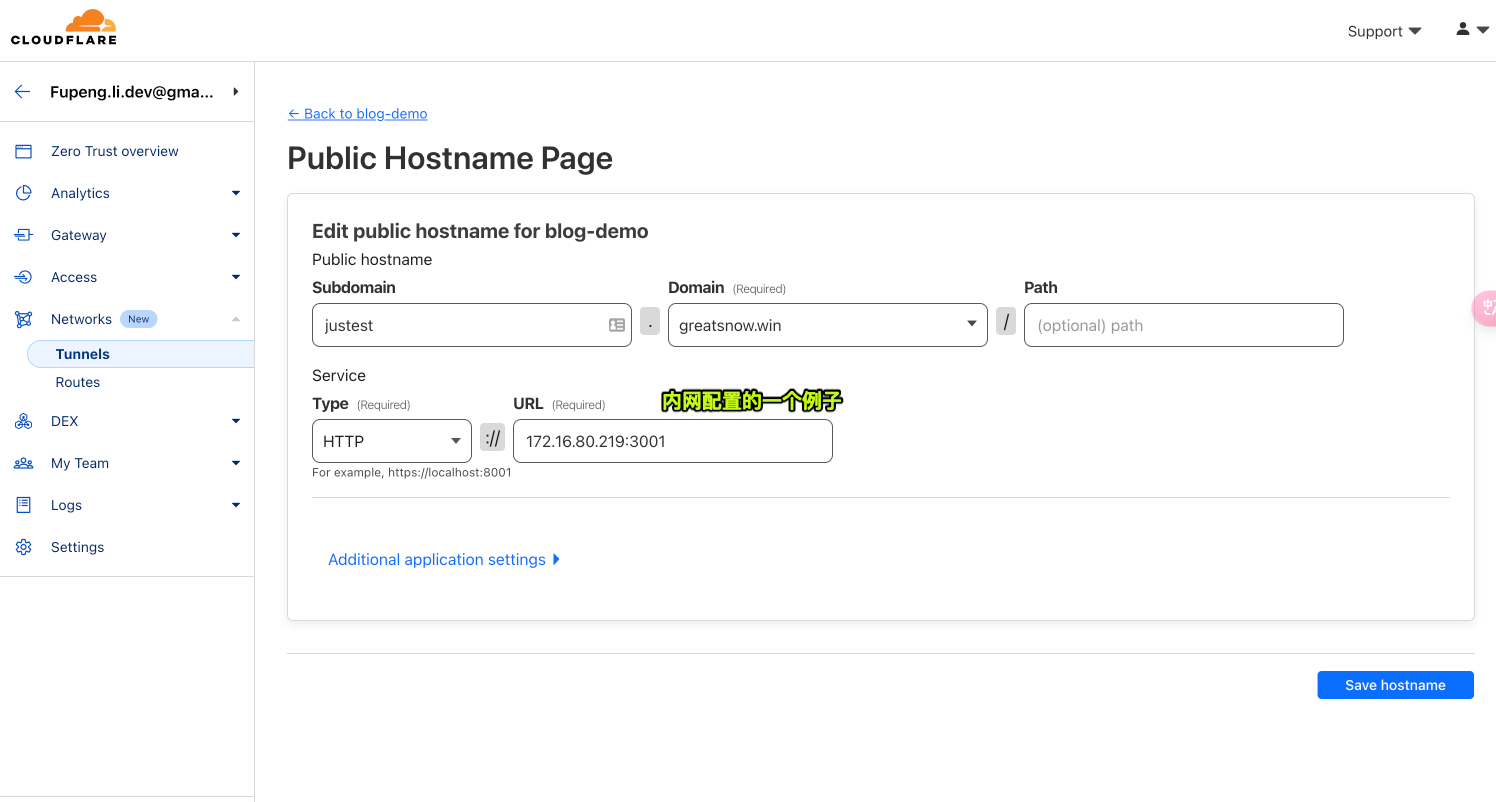Collapse the Networks menu chevron
1496x802 pixels.
tap(236, 319)
